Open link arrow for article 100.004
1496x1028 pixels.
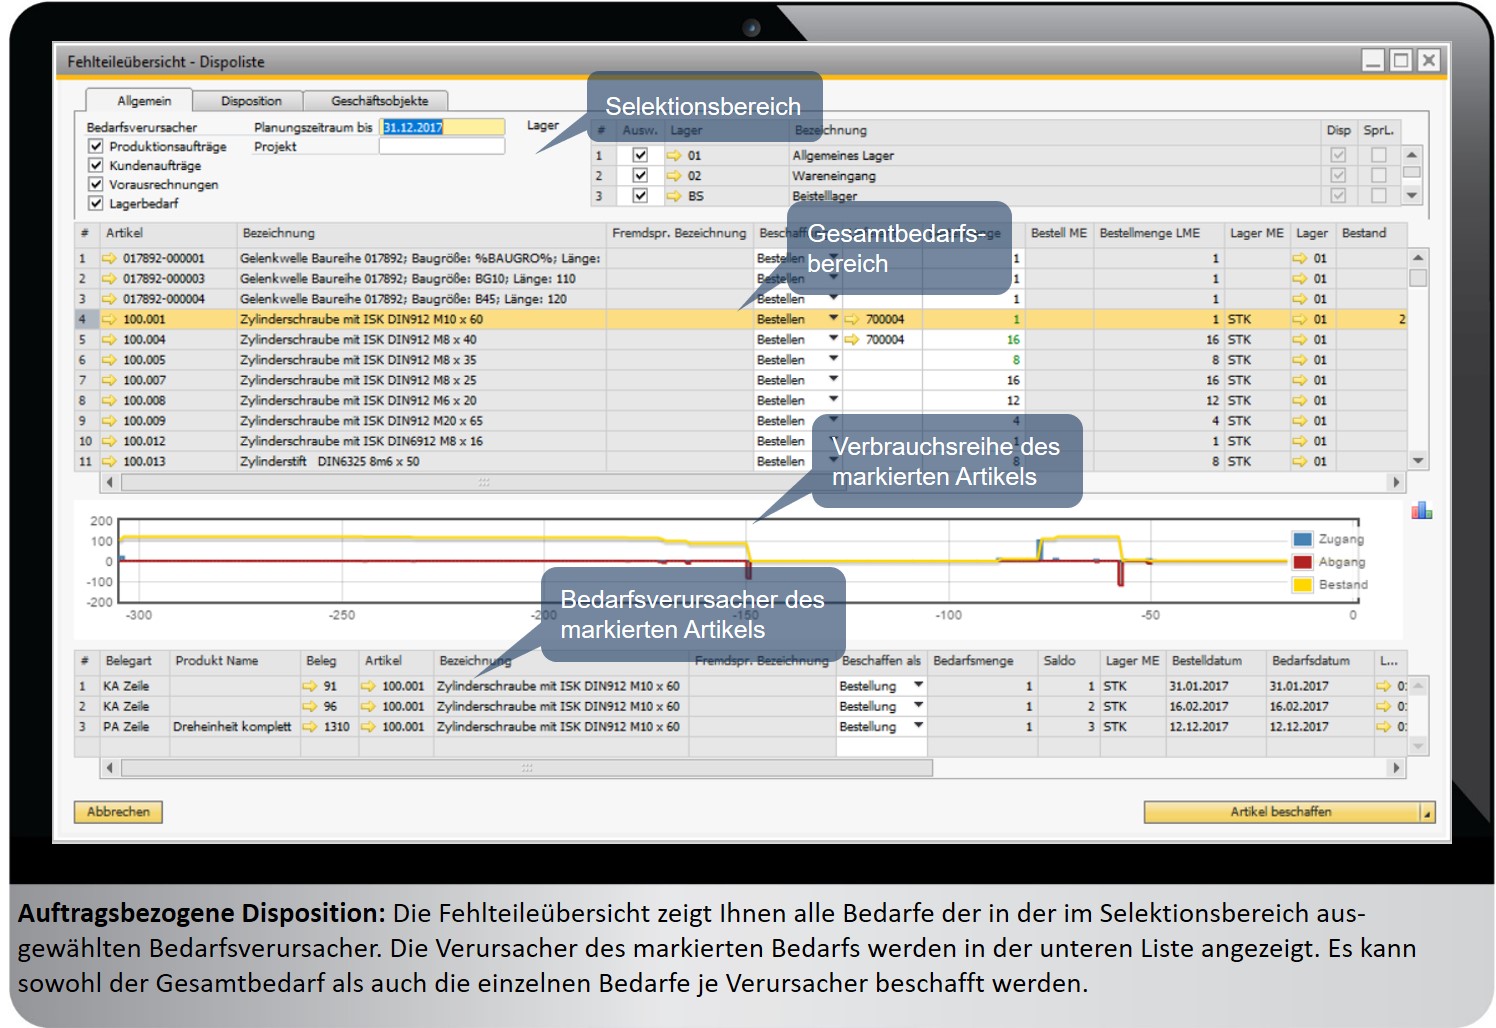pos(110,340)
